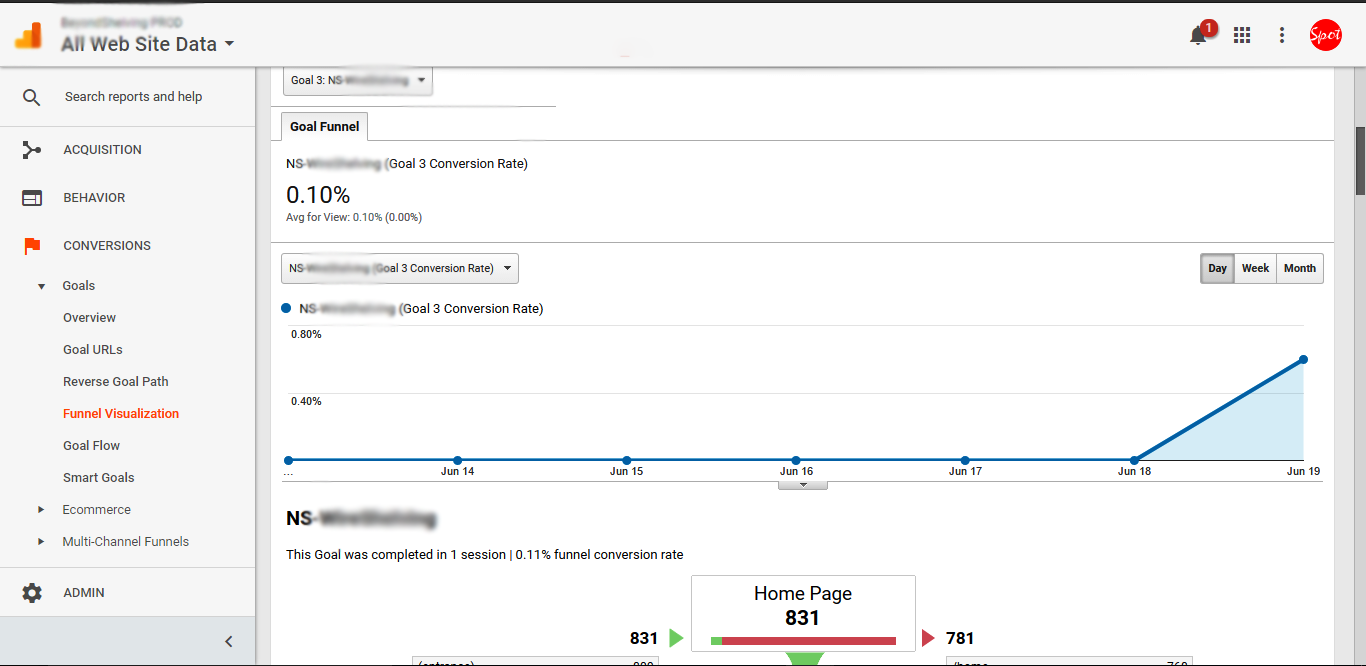The width and height of the screenshot is (1366, 666).
Task: Open the Reverse Goal Path report
Action: [115, 382]
